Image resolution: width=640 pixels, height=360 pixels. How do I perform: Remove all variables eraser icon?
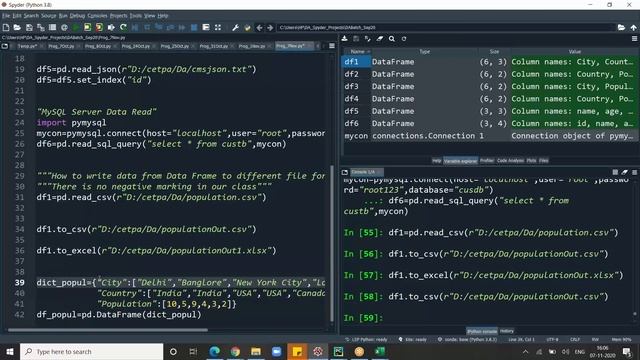[380, 38]
